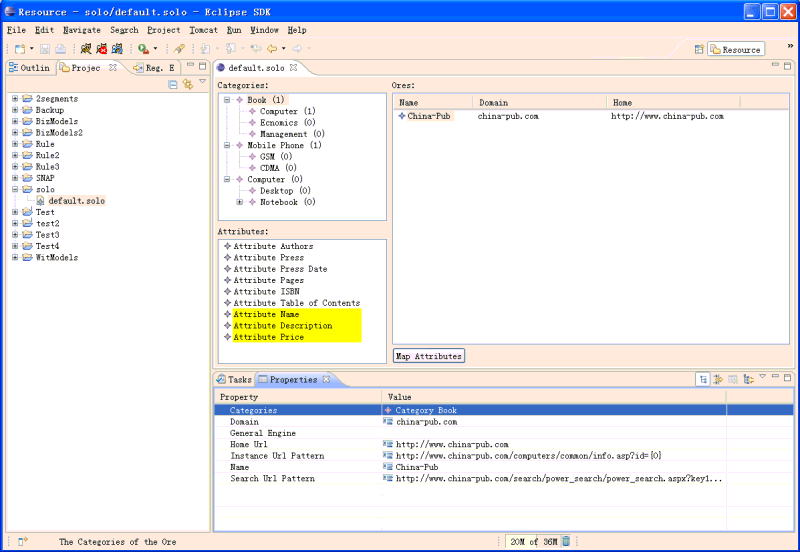Viewport: 800px width, 552px height.
Task: Toggle Show Advanced Properties icon
Action: 718,379
